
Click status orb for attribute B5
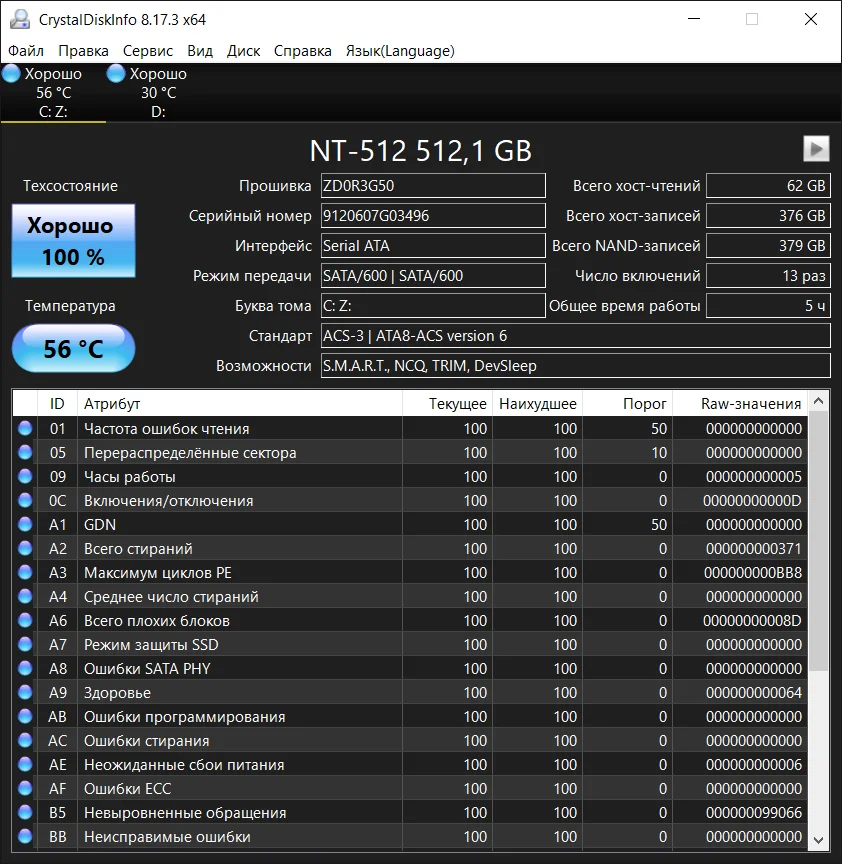(25, 812)
